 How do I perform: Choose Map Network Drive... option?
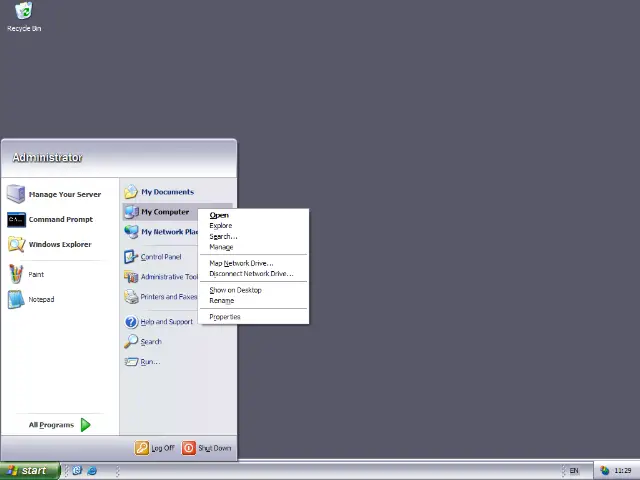coord(253,263)
